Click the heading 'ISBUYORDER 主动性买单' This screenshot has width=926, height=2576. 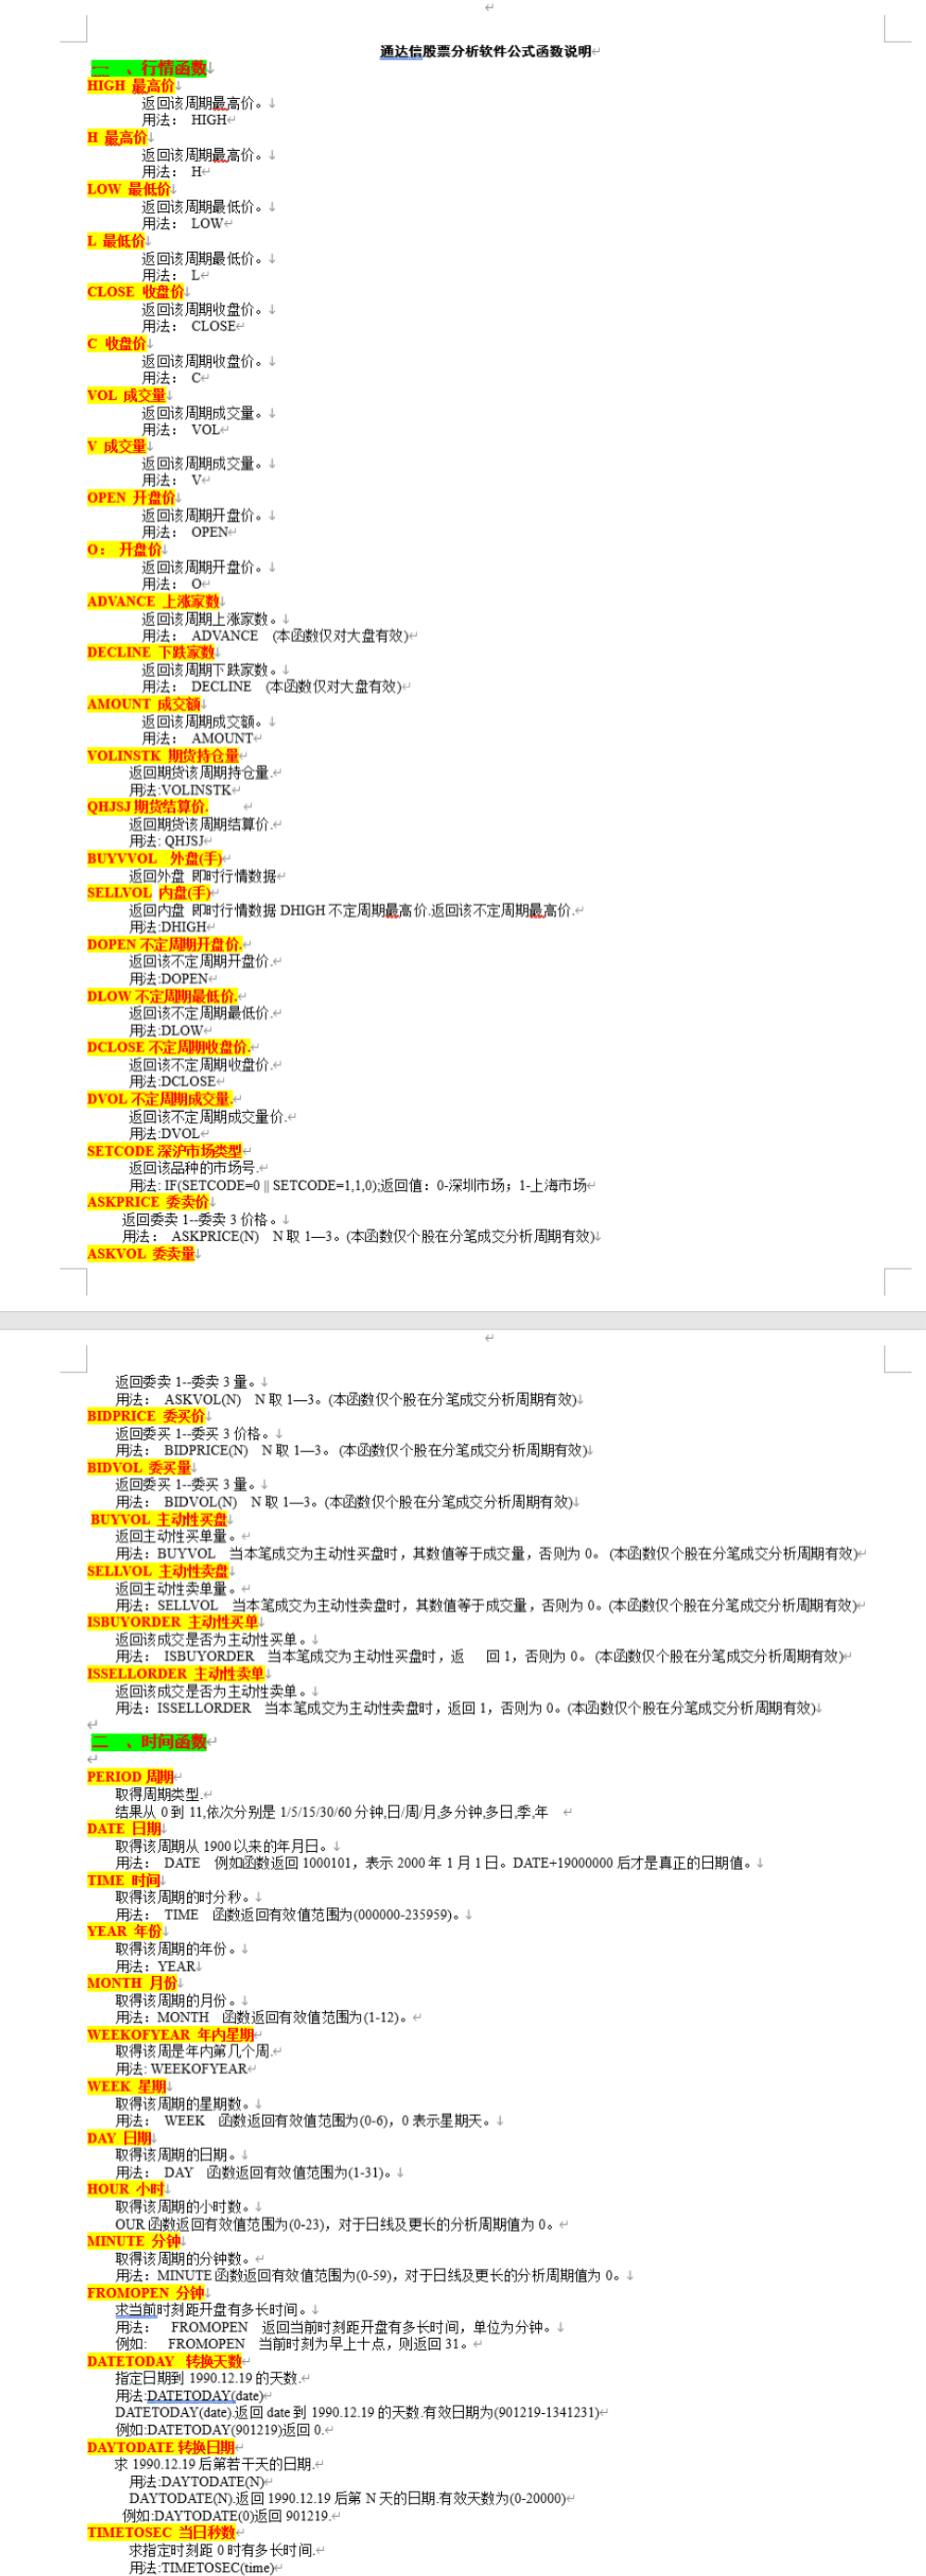tap(173, 1622)
